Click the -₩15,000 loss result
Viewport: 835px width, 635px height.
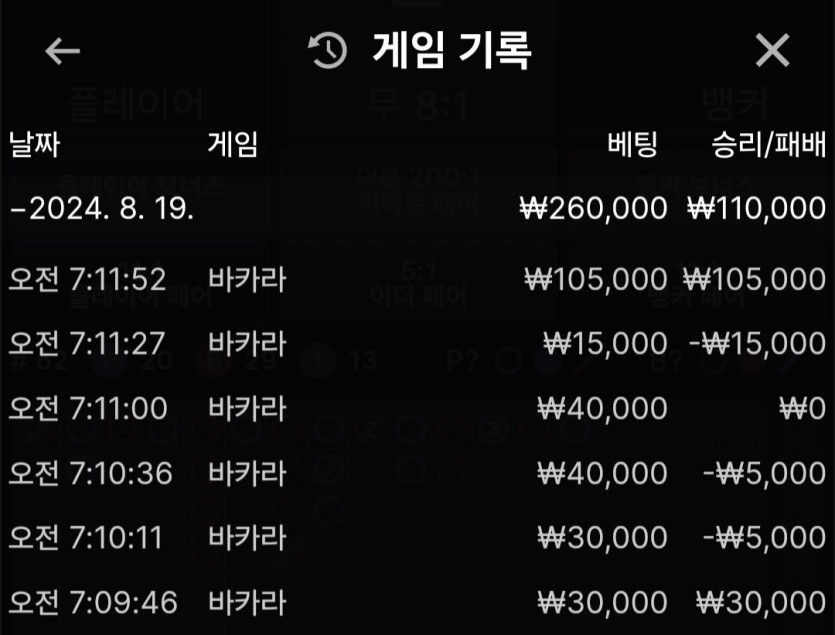click(x=758, y=344)
